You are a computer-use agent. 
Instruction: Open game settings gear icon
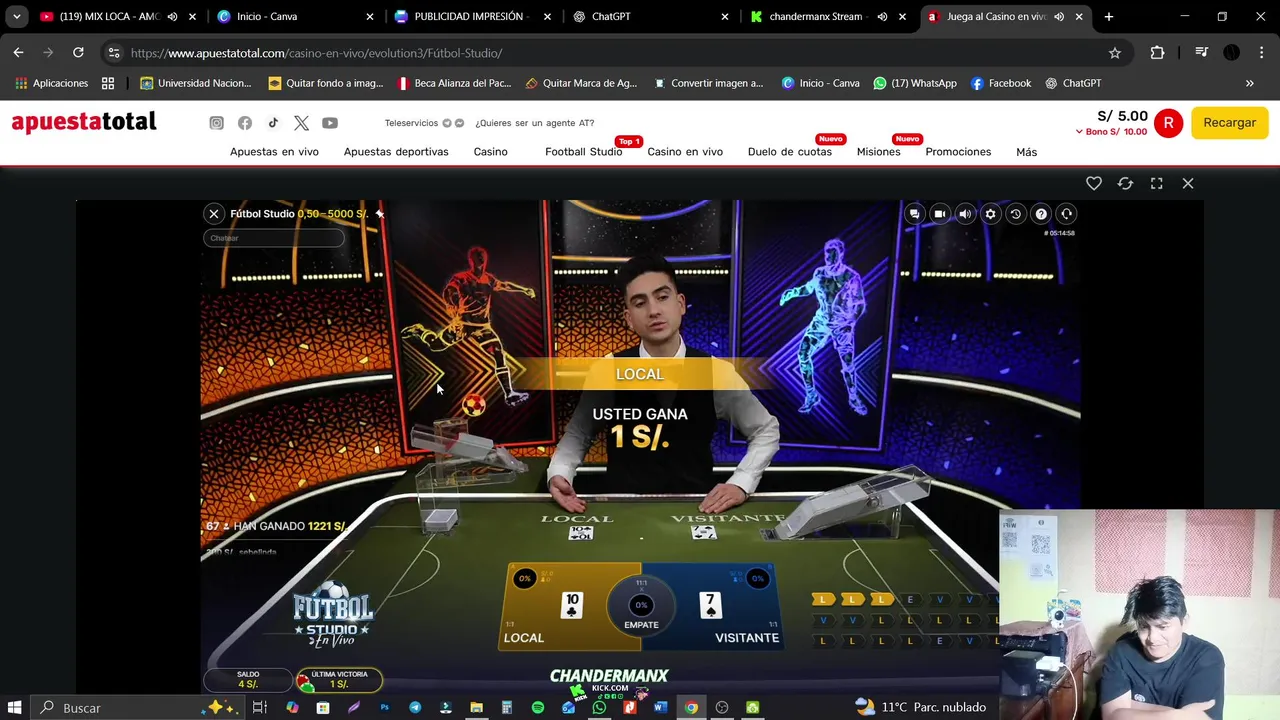(990, 214)
